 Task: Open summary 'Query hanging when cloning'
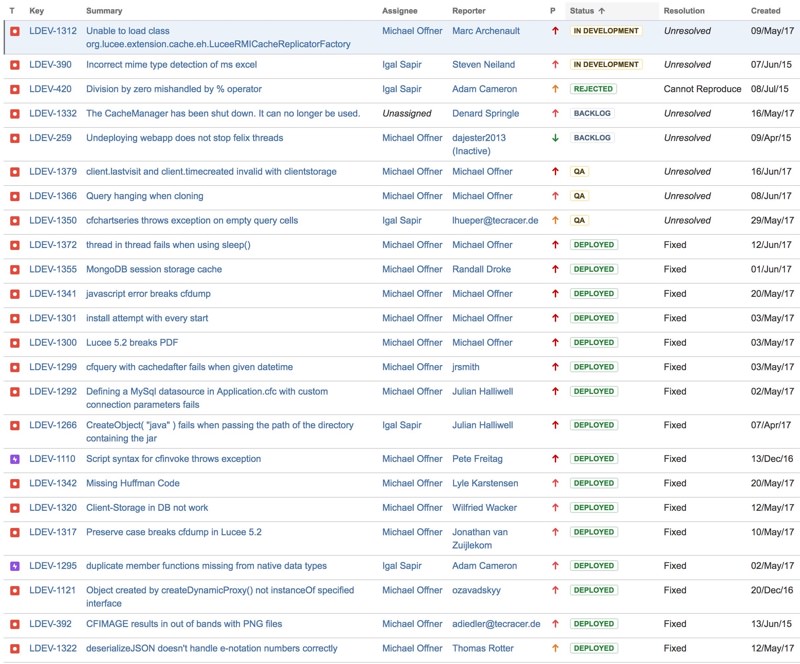click(144, 196)
